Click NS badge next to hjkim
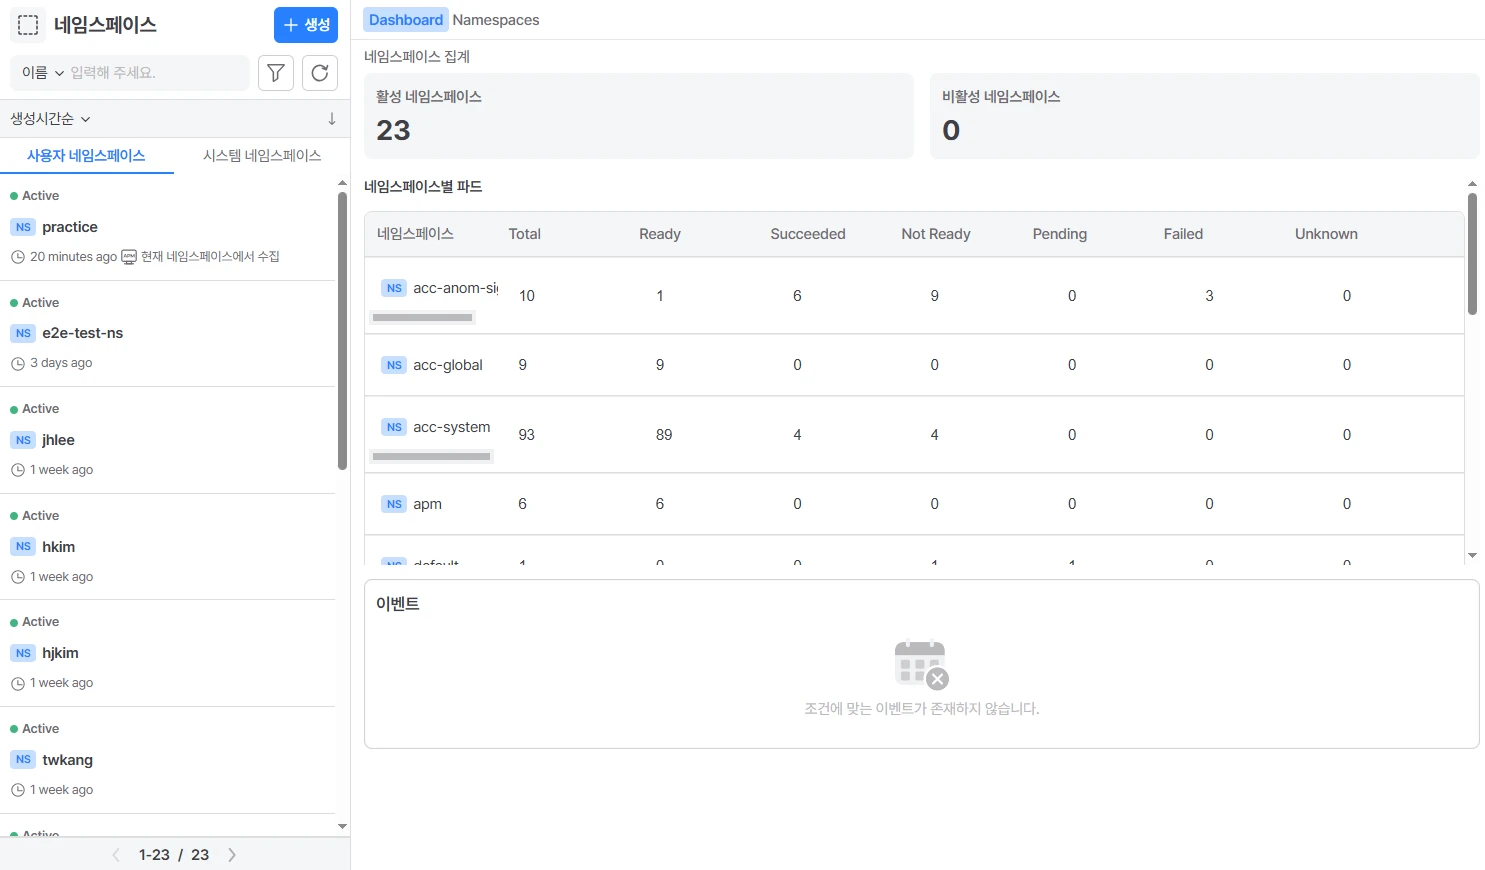This screenshot has width=1485, height=870. click(x=23, y=653)
